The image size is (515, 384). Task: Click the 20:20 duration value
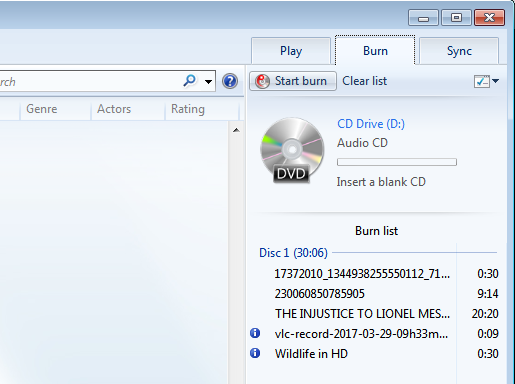coord(485,314)
